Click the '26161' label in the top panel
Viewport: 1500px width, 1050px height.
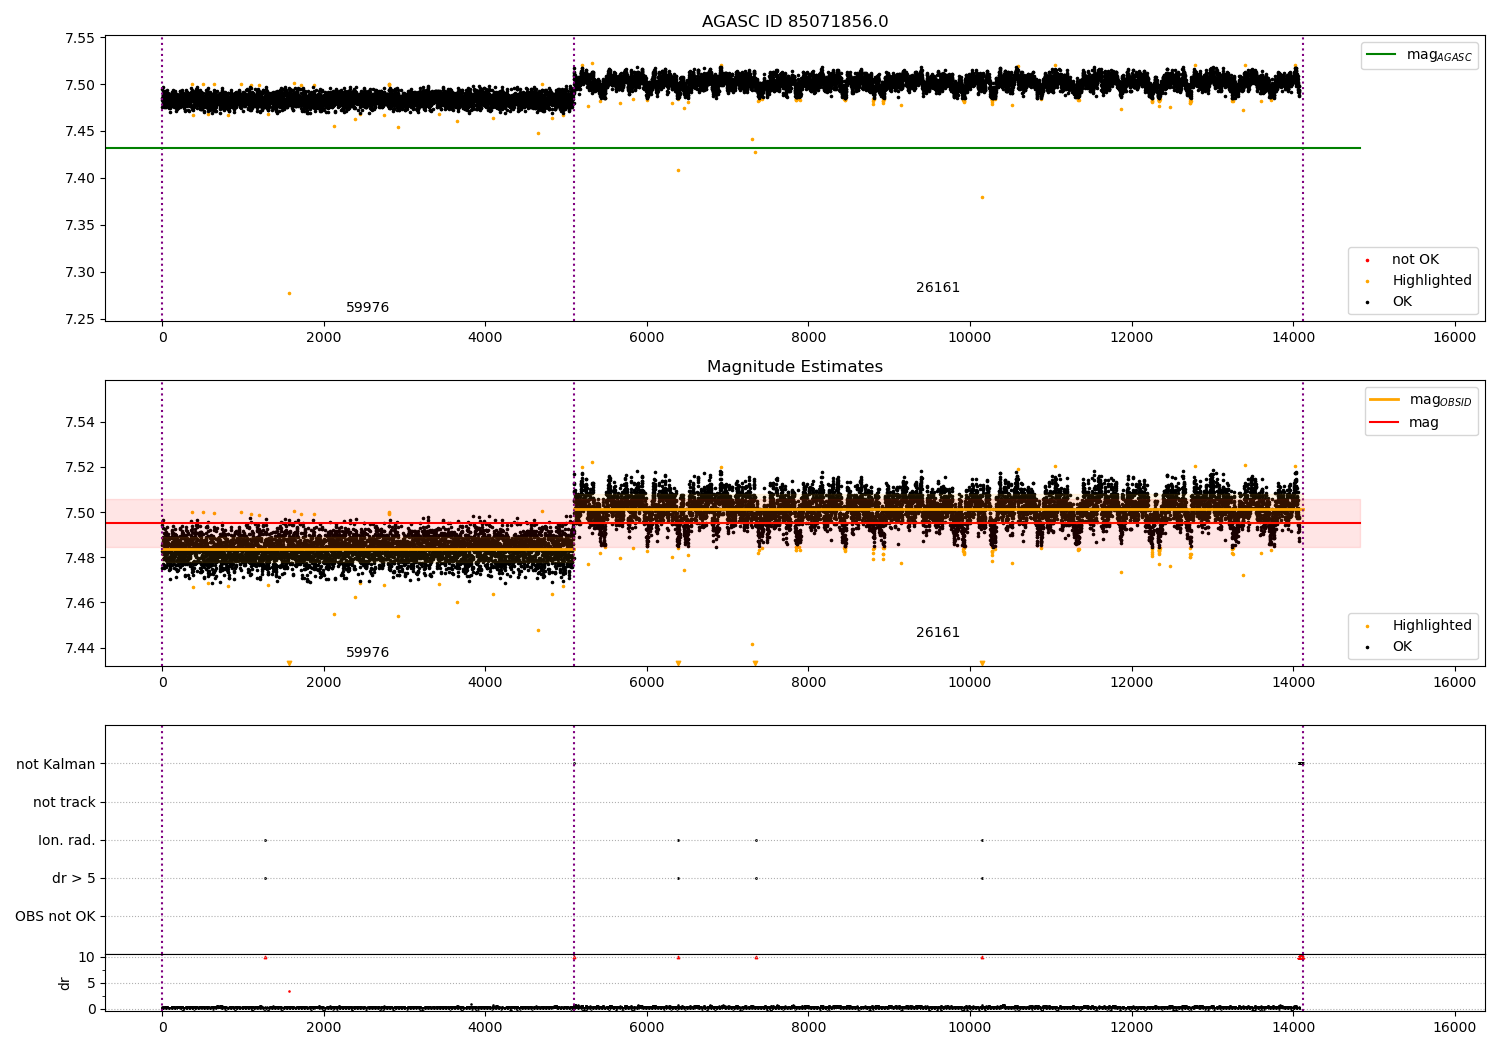coord(938,288)
